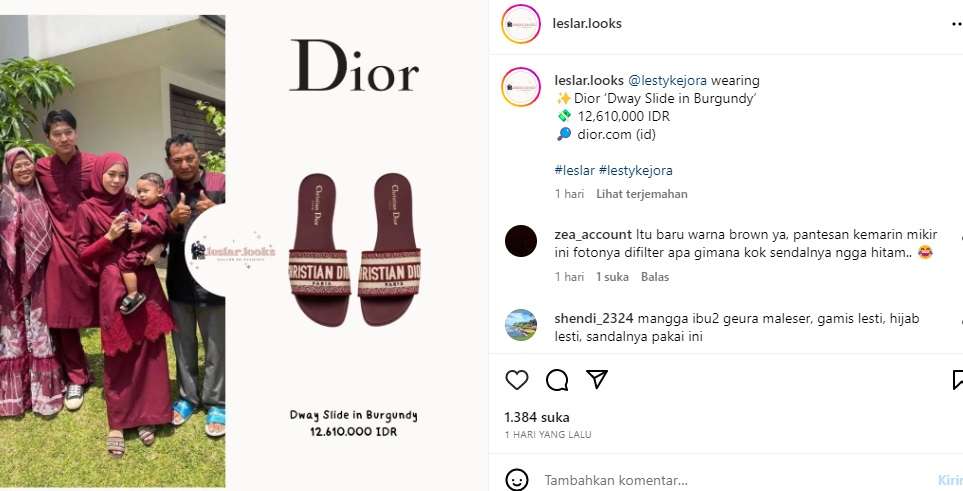Save post with bookmark icon

[x=957, y=380]
